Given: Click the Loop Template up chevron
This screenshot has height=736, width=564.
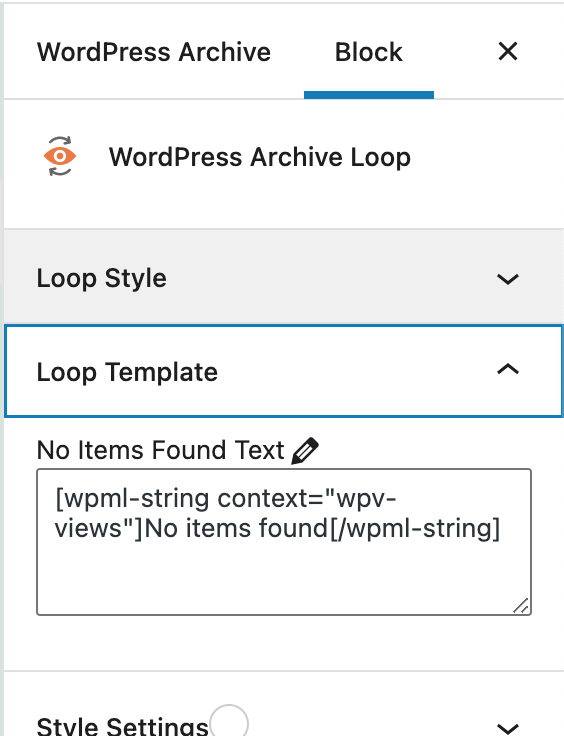Looking at the screenshot, I should pos(508,369).
